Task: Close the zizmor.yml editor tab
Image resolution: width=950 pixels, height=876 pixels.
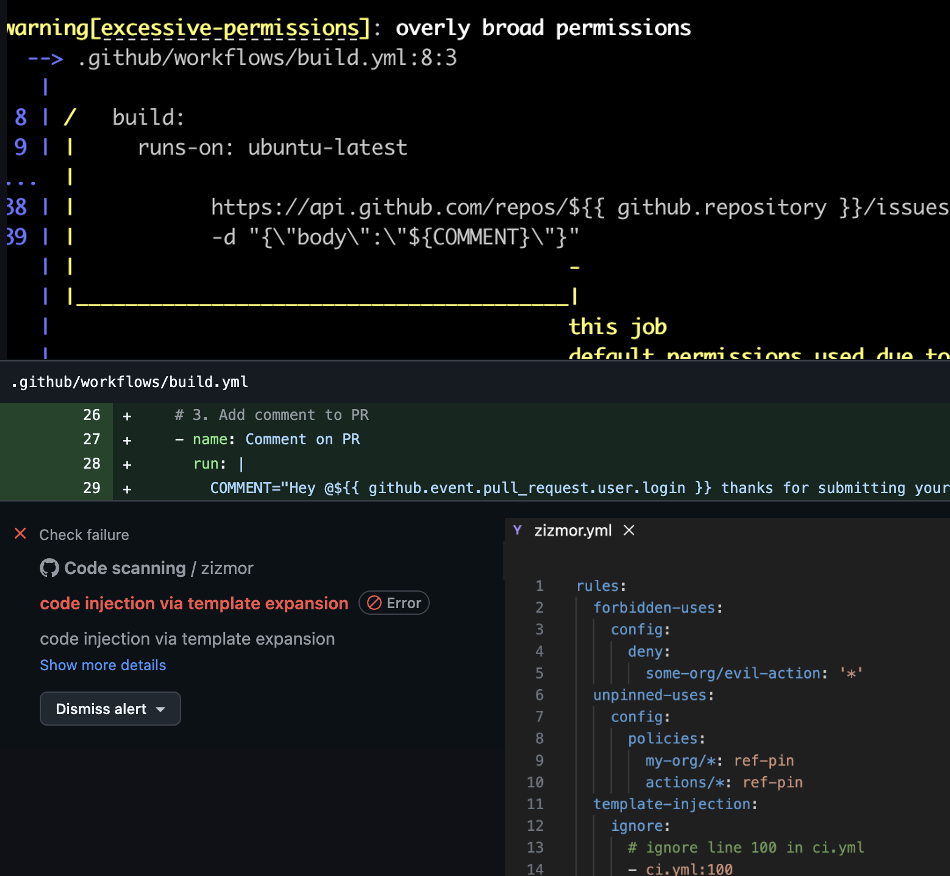Action: [x=629, y=530]
